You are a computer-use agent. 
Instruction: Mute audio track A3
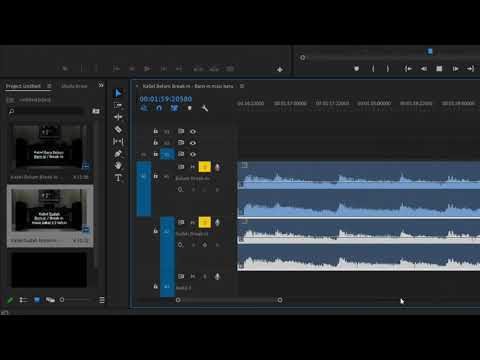[x=193, y=277]
